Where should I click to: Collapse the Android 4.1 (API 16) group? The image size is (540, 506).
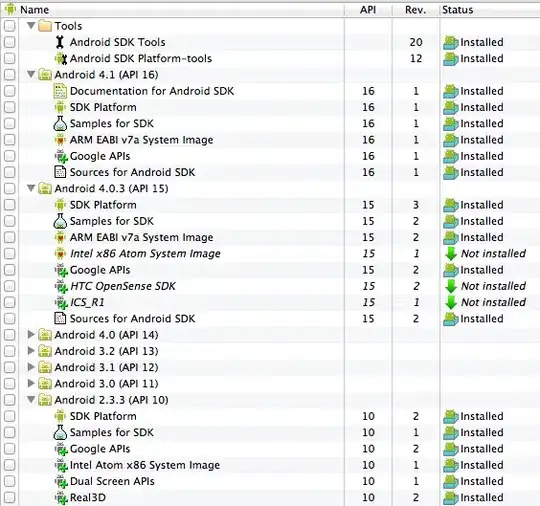pyautogui.click(x=31, y=74)
